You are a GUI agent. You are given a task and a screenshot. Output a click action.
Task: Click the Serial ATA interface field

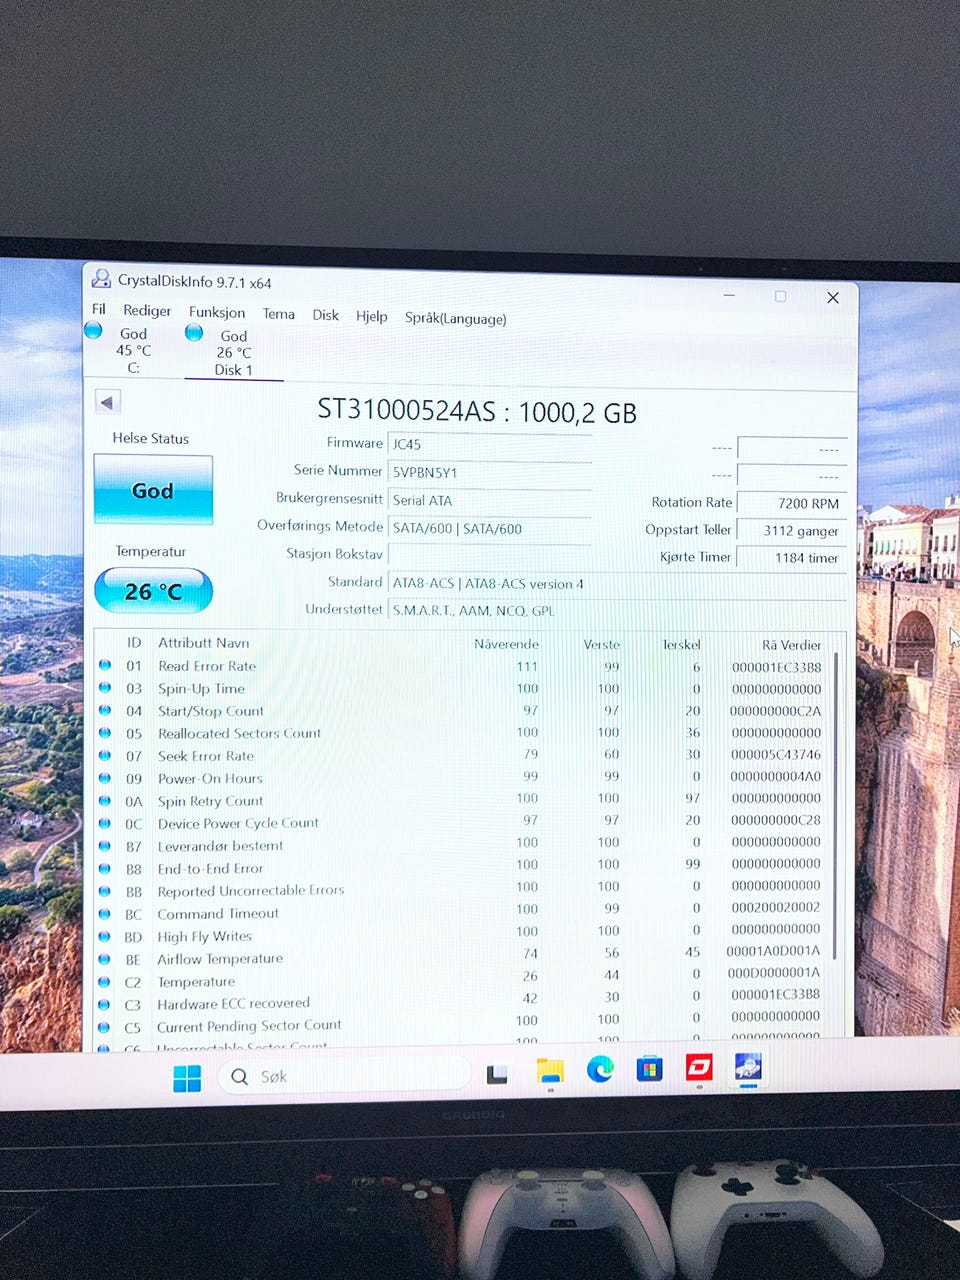489,500
